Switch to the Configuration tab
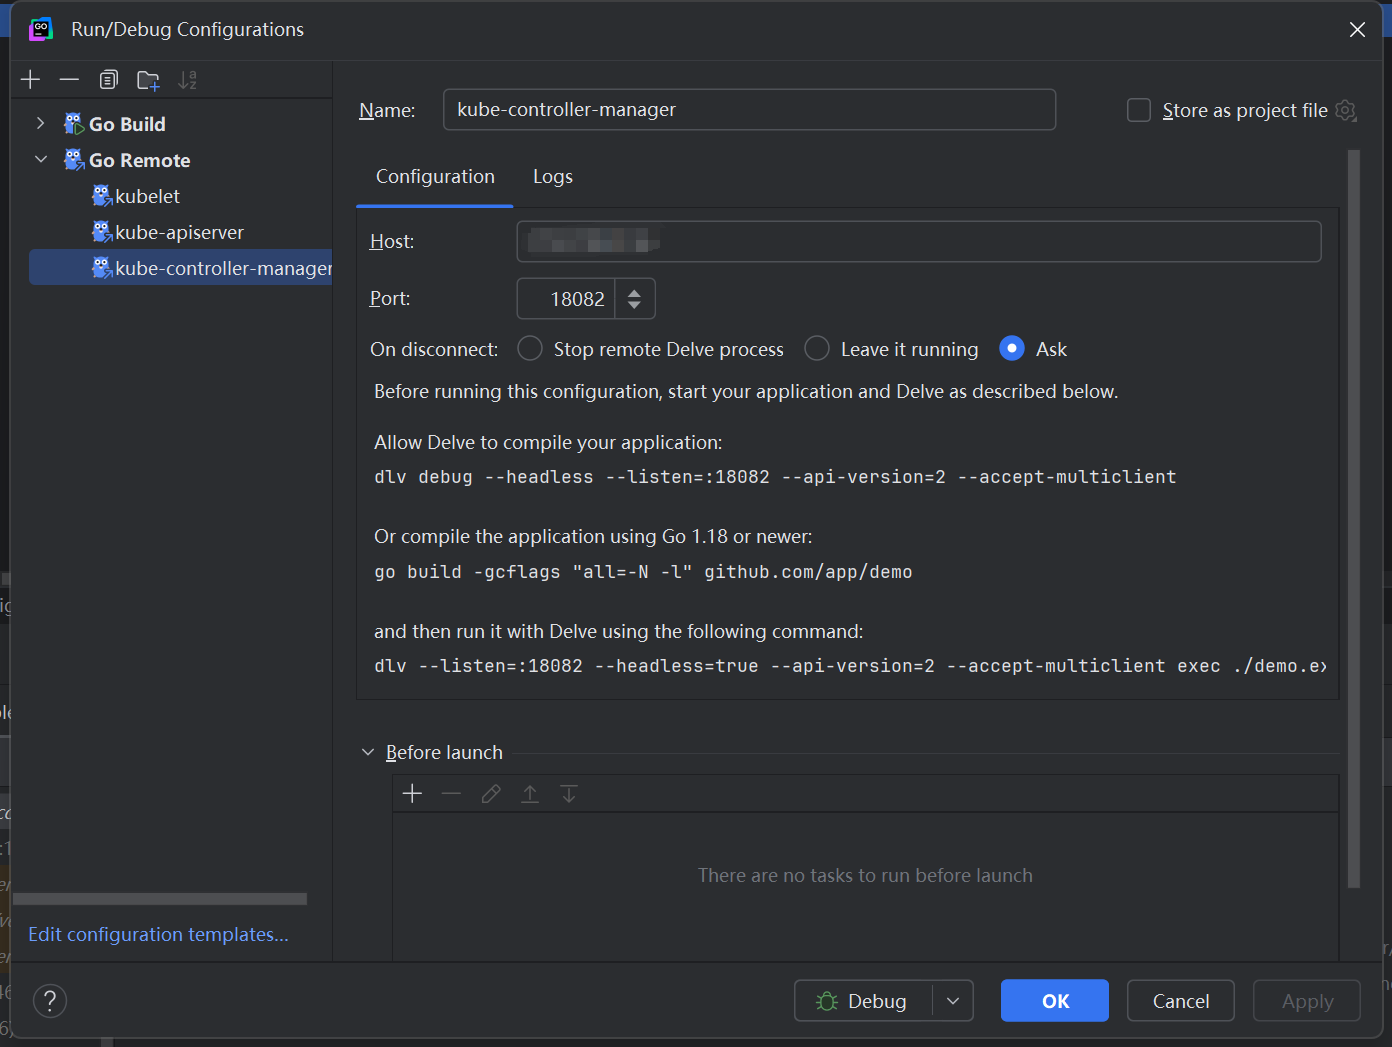Screen dimensions: 1392x1047 click(435, 177)
